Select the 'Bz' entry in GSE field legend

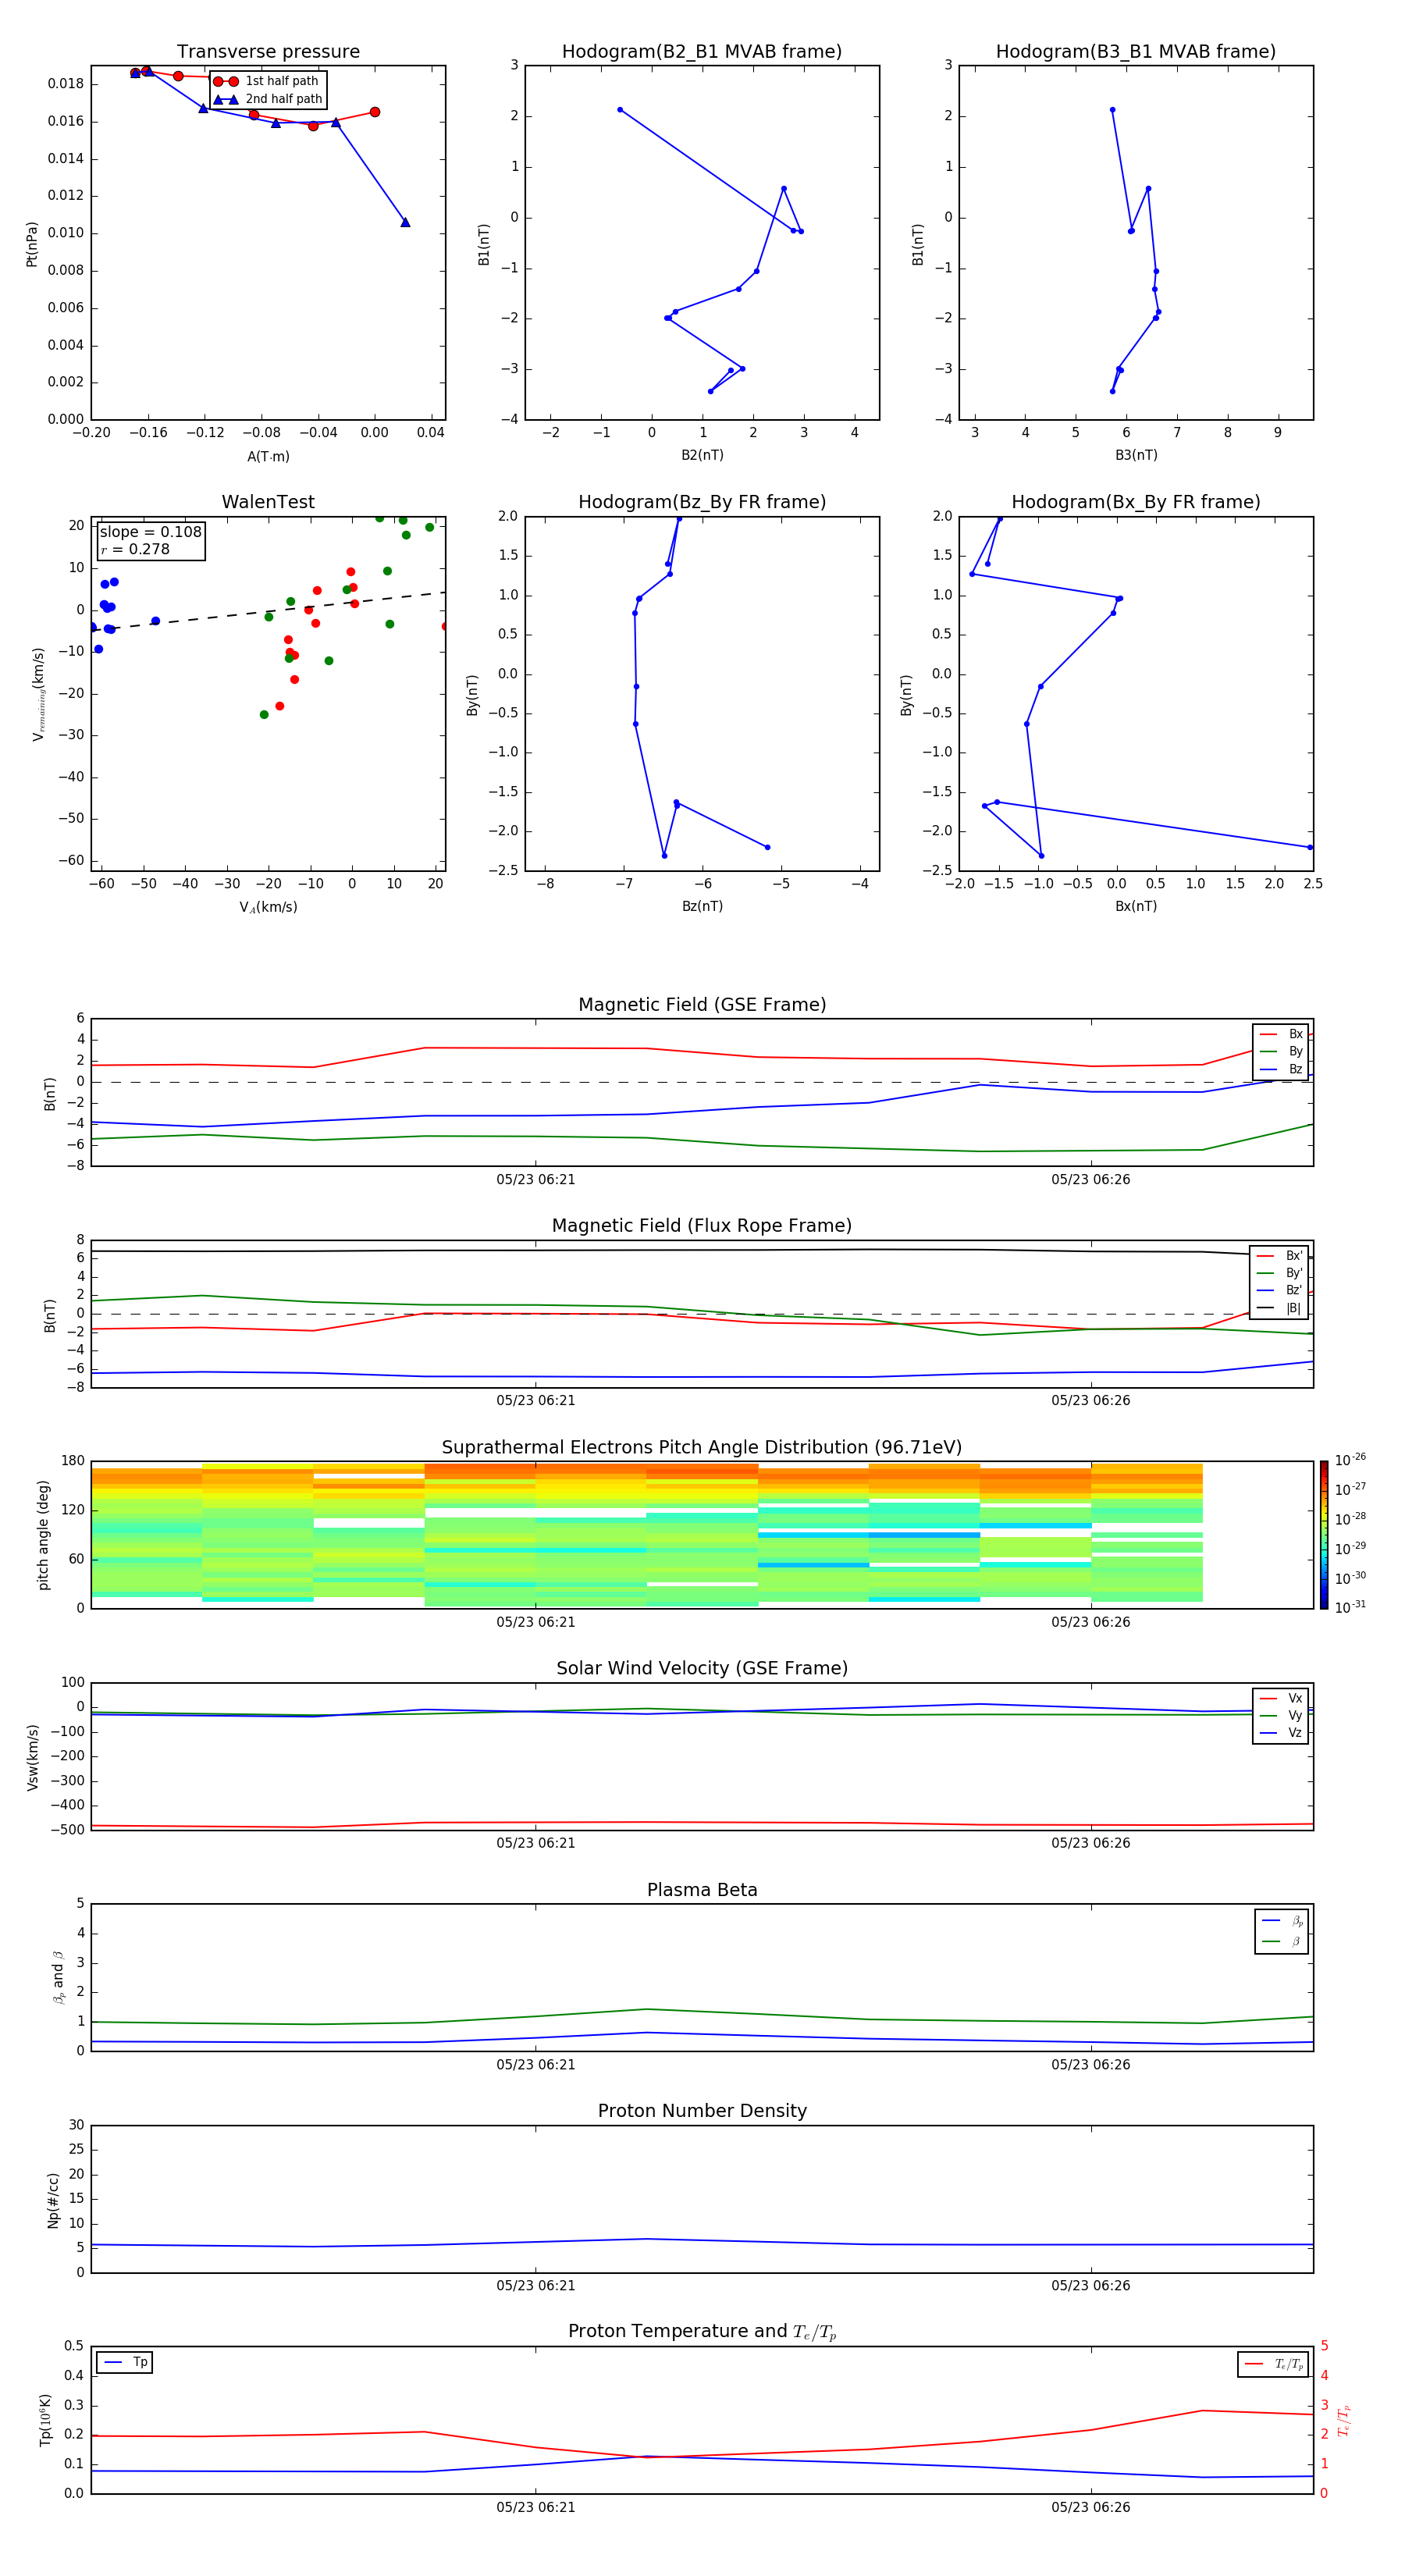[1282, 1069]
